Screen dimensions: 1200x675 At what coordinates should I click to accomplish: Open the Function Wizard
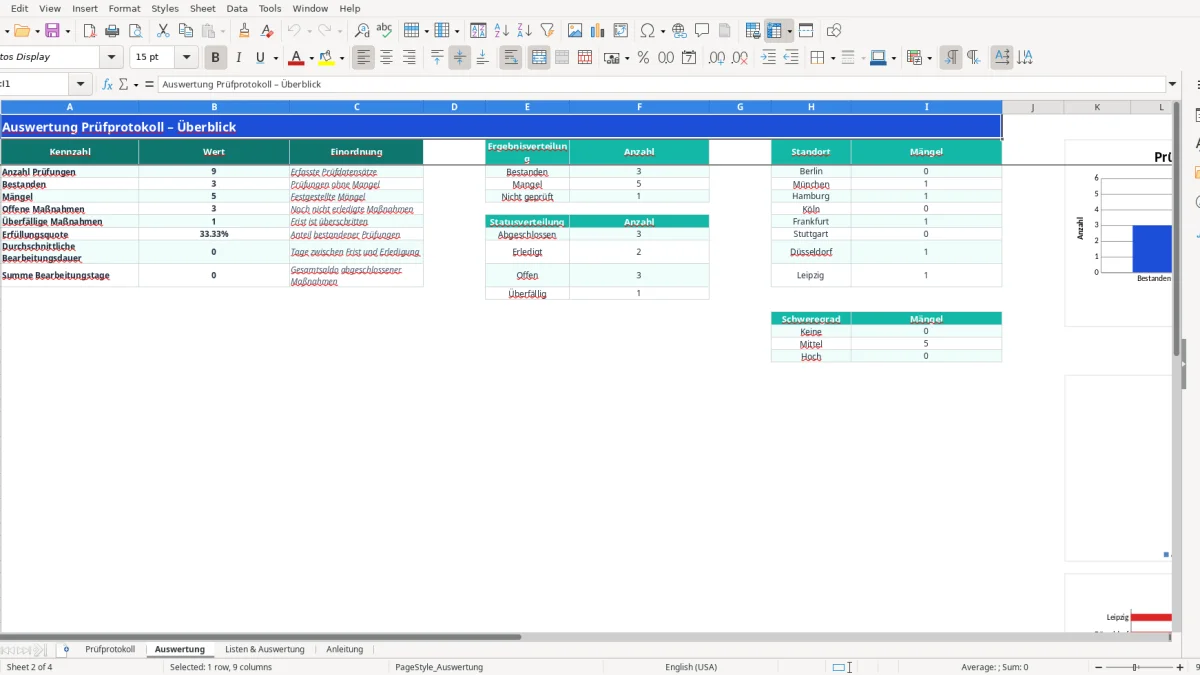pos(108,84)
